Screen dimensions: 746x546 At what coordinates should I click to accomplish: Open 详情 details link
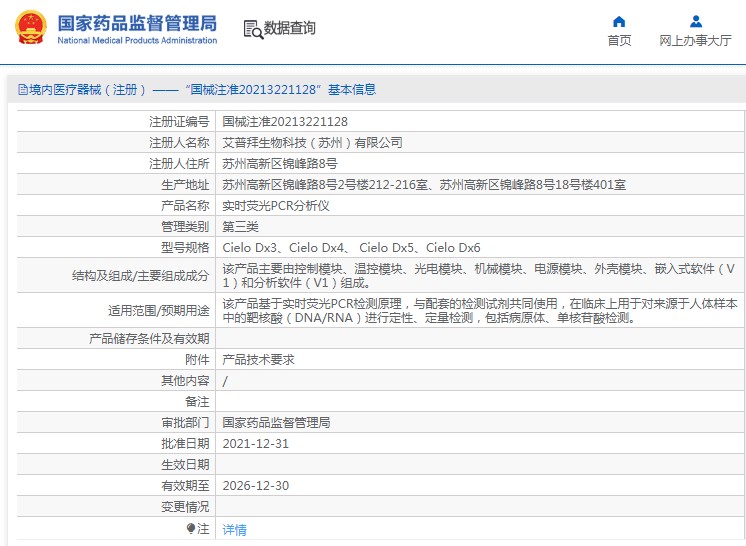pos(235,529)
